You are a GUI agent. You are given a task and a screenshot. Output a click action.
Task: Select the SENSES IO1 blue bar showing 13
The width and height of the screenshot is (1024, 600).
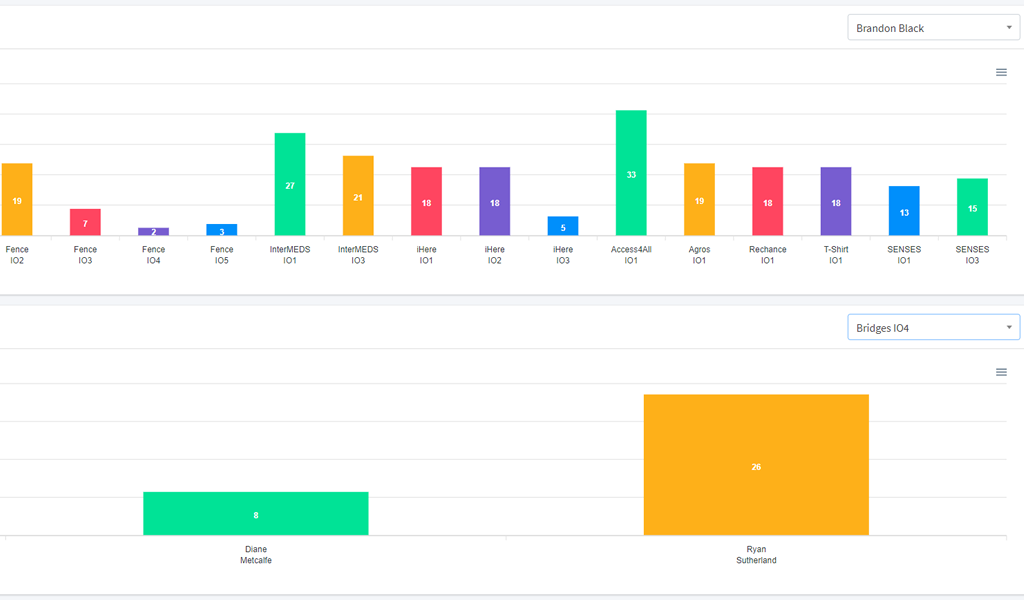click(904, 211)
